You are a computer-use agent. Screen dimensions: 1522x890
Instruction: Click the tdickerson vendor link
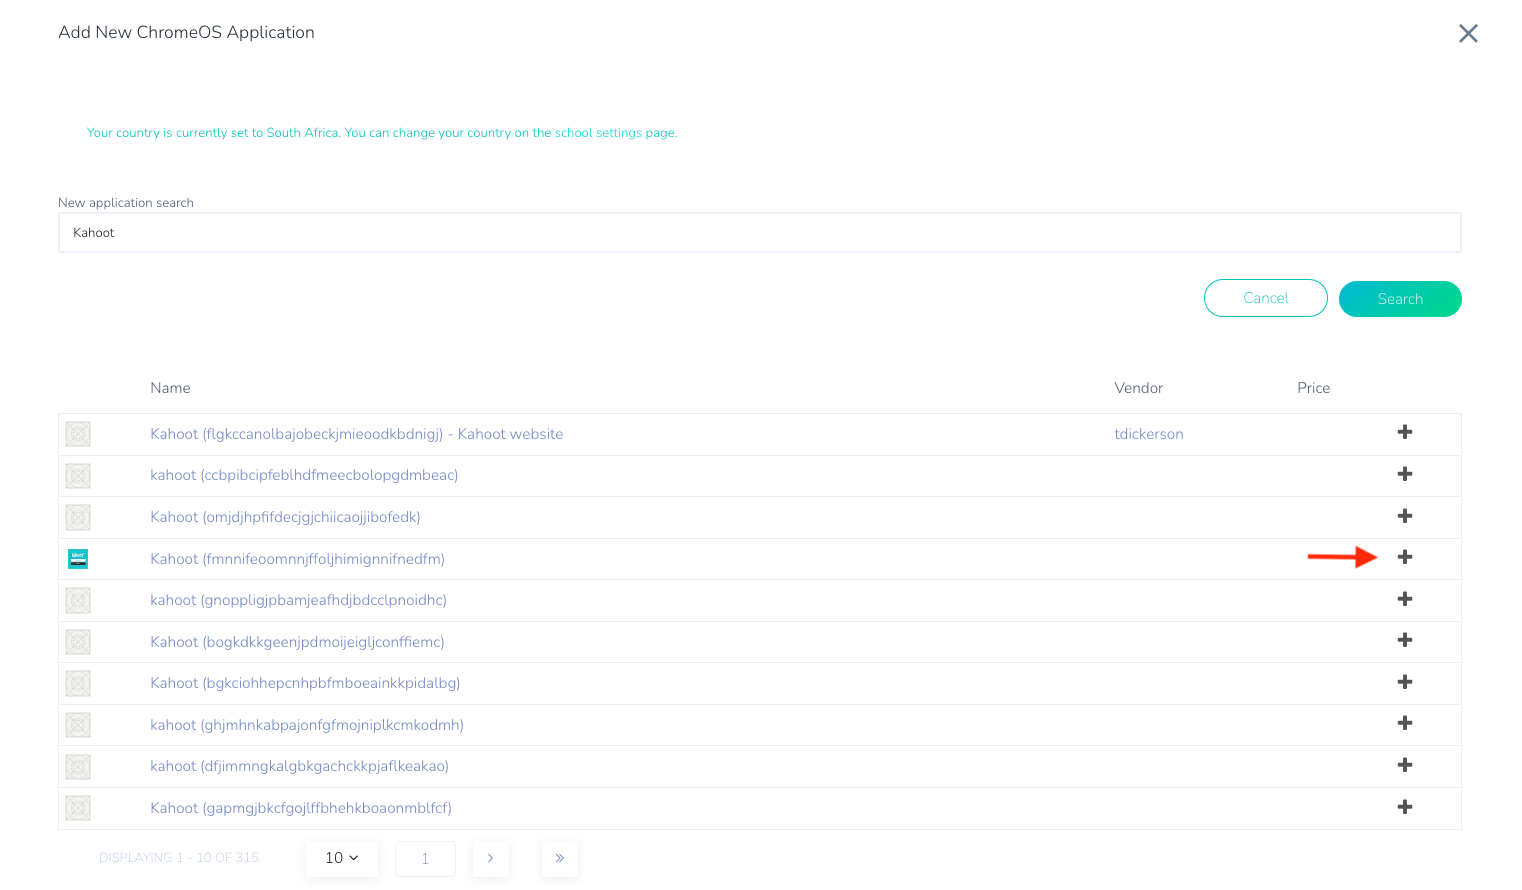pos(1148,434)
